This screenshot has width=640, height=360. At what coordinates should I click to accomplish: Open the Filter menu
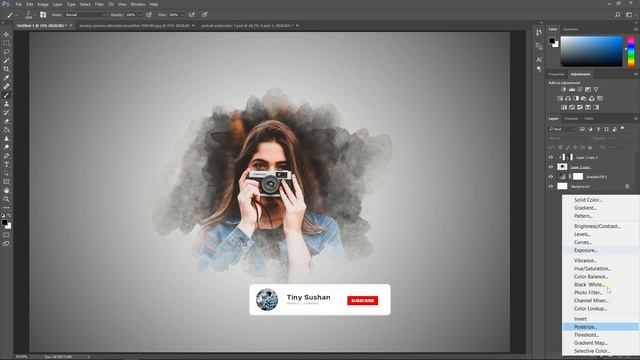pyautogui.click(x=99, y=4)
